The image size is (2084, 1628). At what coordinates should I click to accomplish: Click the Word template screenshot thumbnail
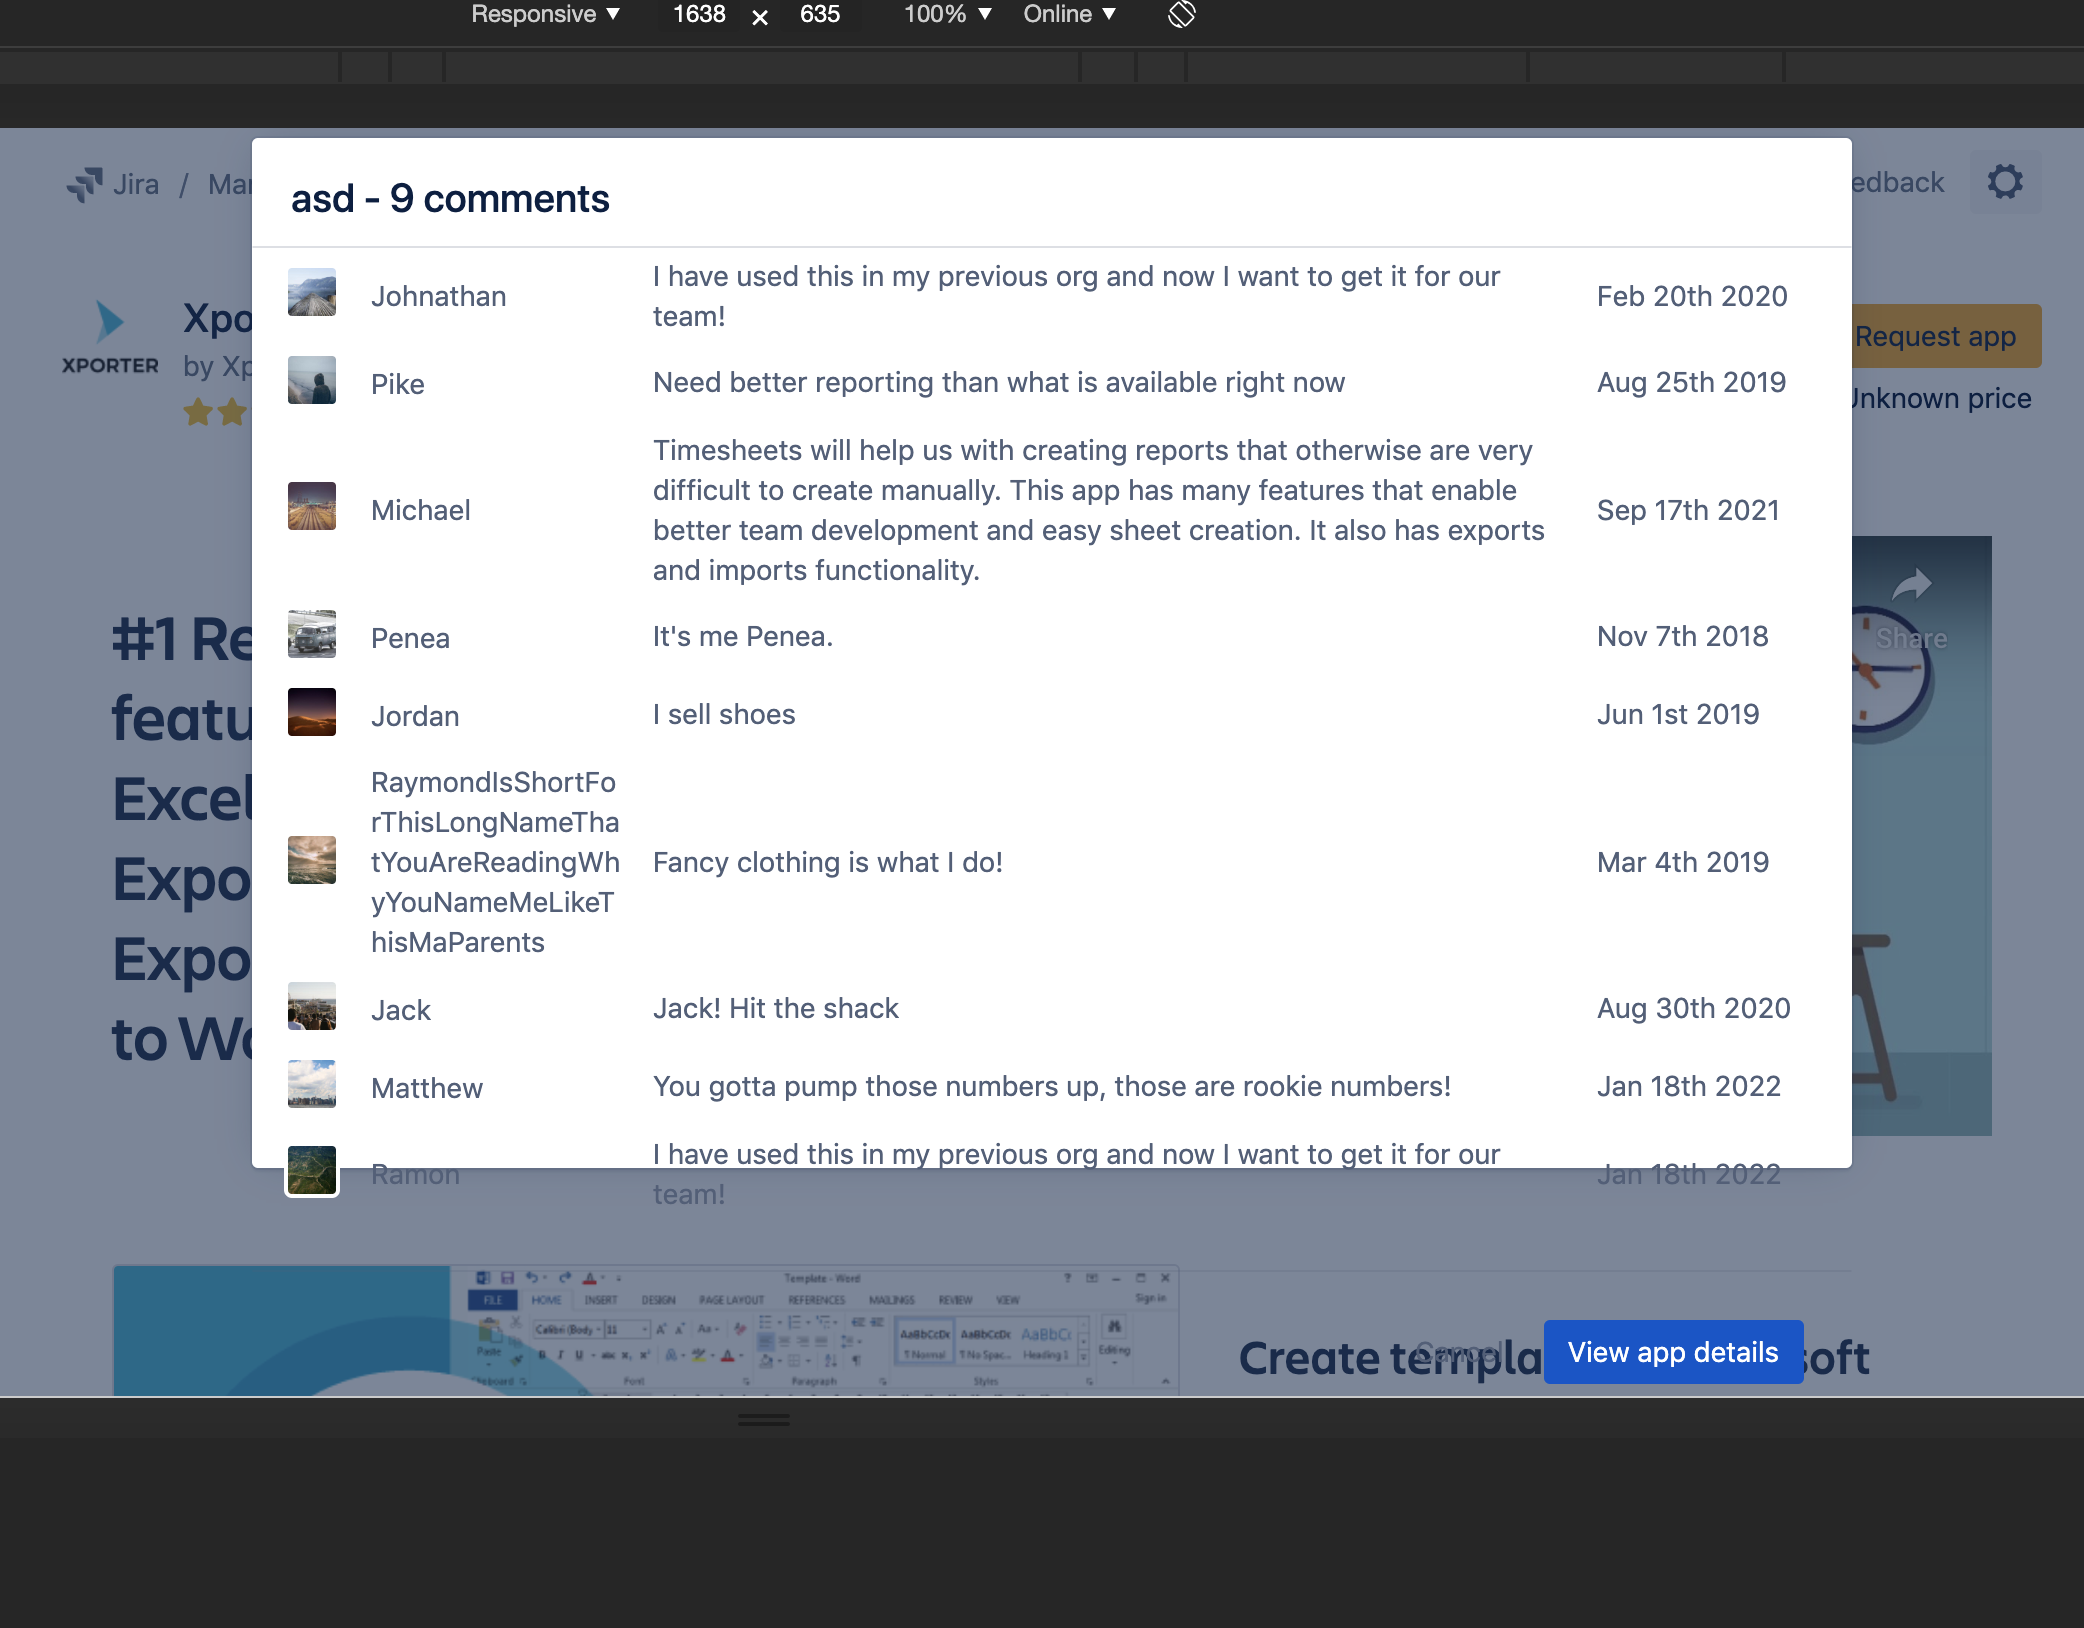[x=646, y=1330]
